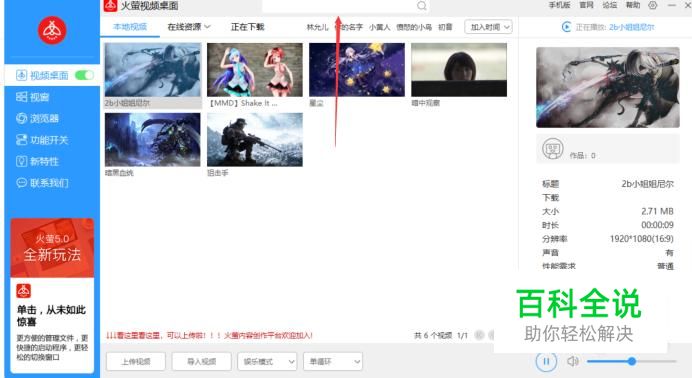Image resolution: width=692 pixels, height=378 pixels.
Task: Click the large preview image in details panel
Action: click(608, 87)
